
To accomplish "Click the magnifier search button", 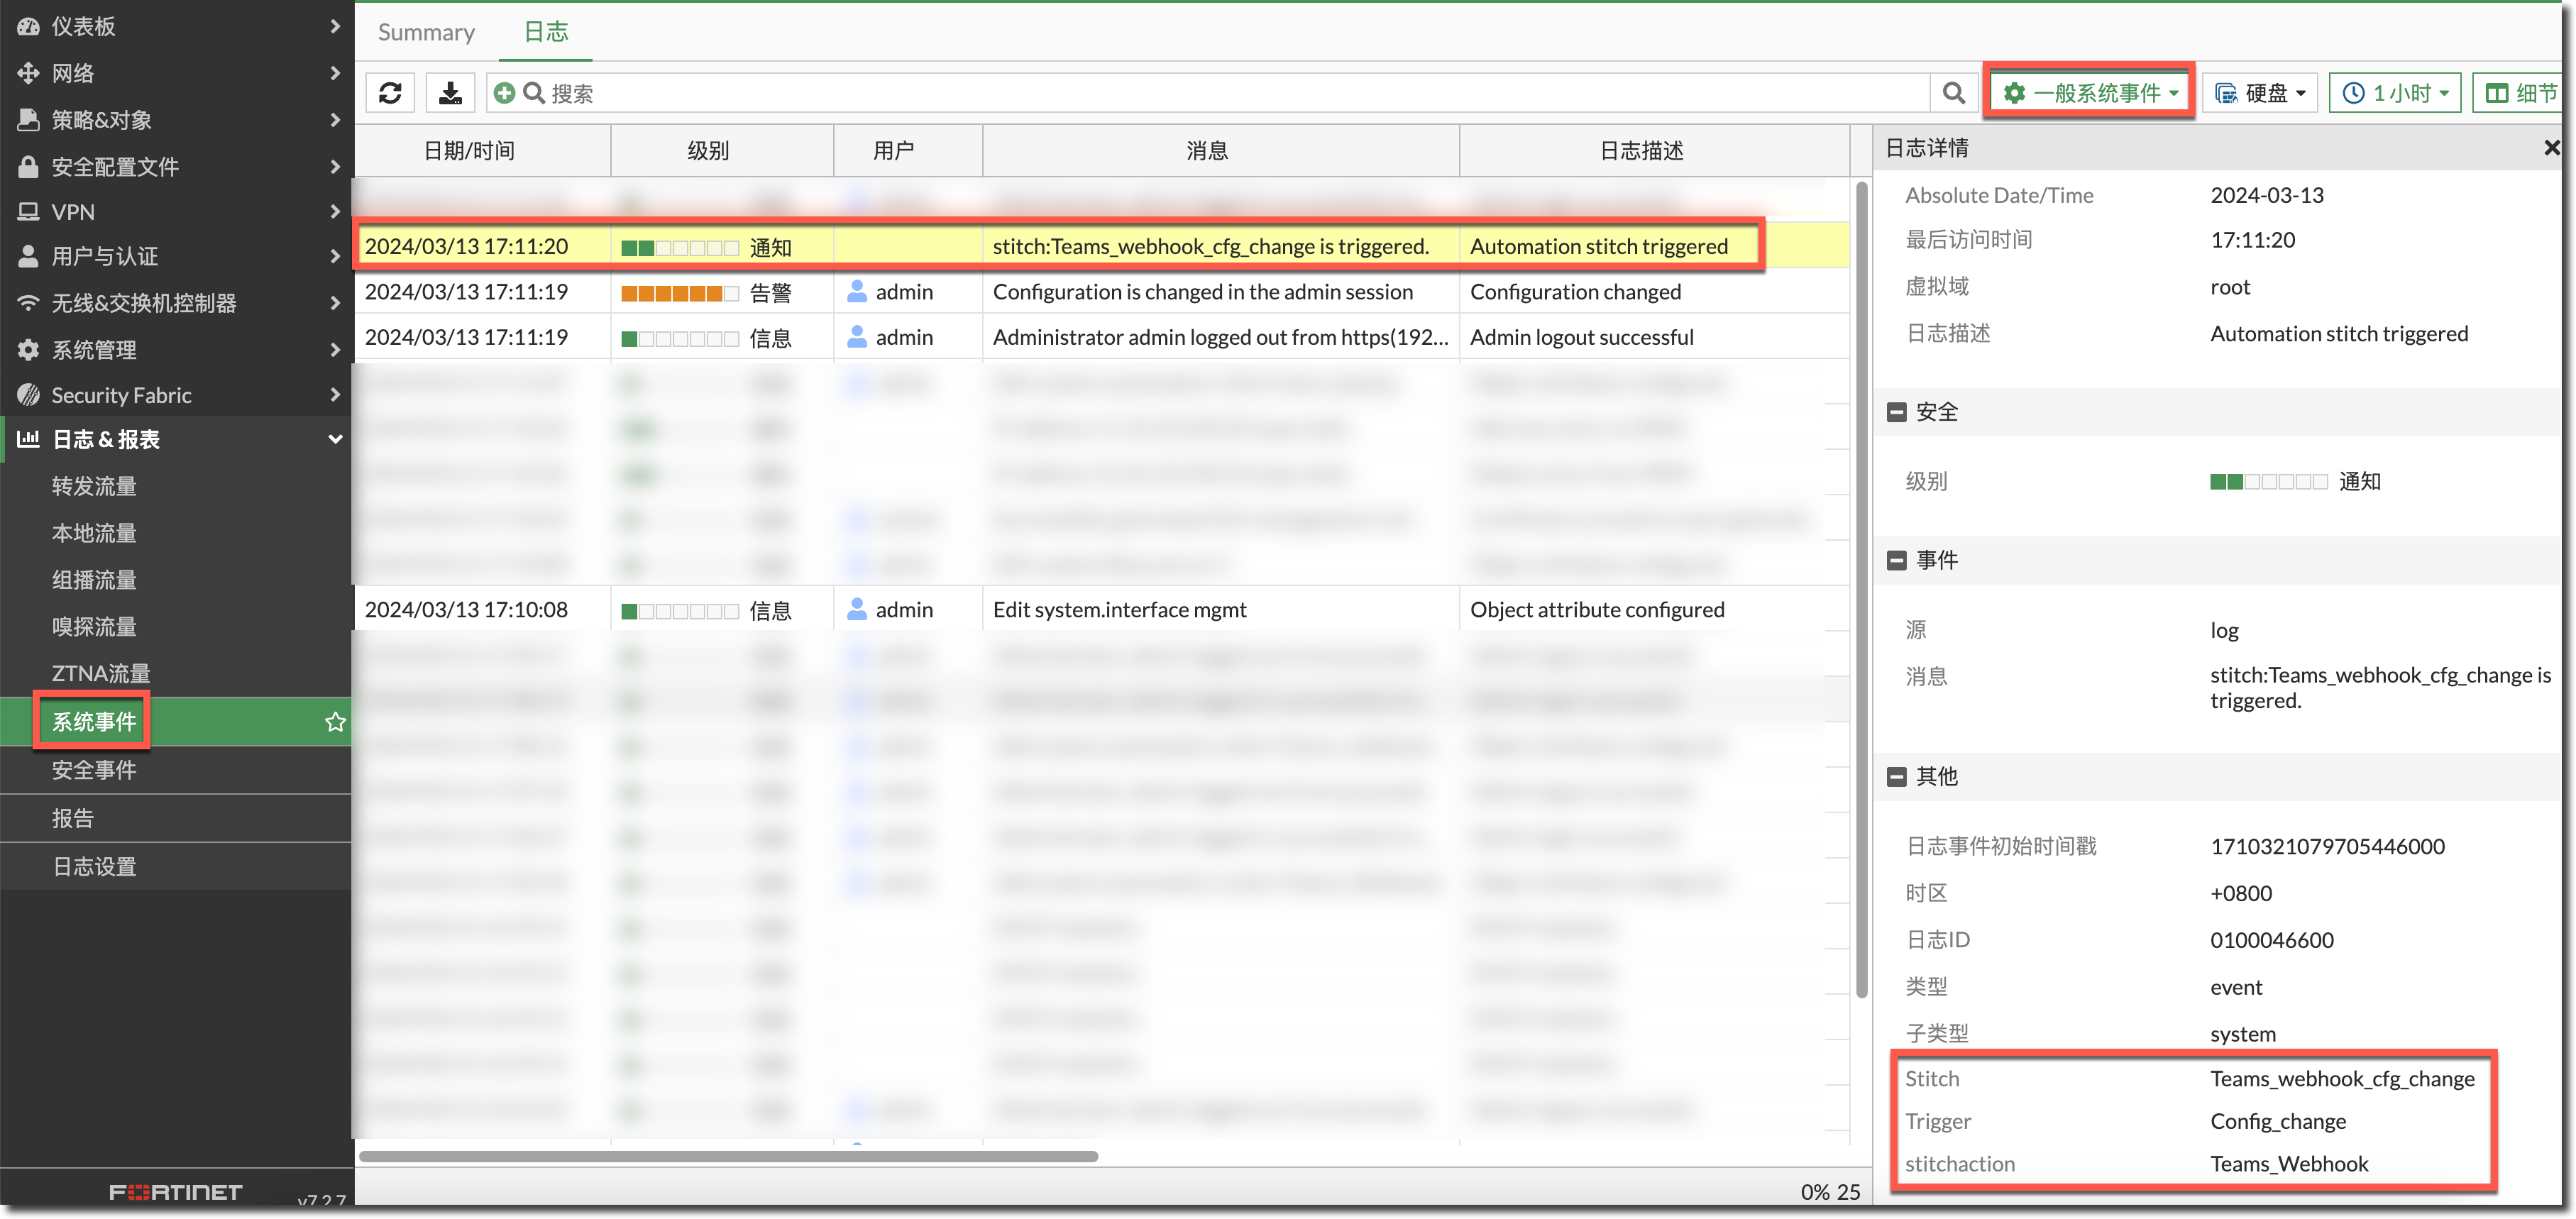I will [x=1953, y=93].
